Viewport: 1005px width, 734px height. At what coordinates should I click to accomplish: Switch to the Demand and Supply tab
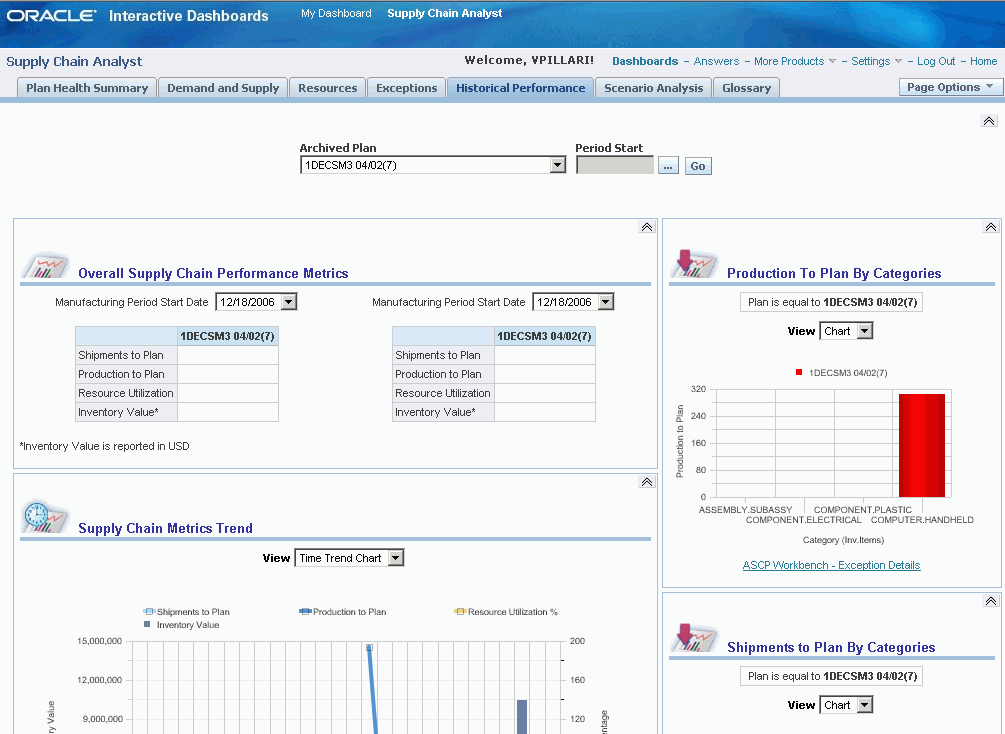pos(223,88)
